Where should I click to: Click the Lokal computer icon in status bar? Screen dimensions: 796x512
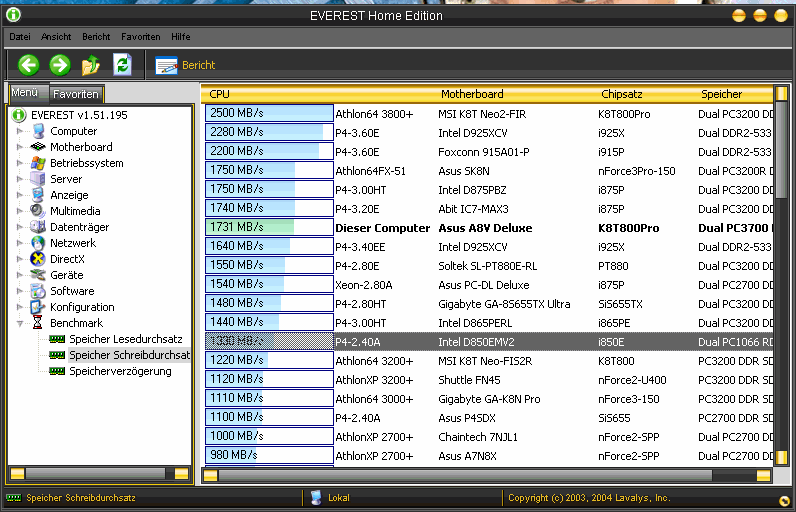[316, 498]
